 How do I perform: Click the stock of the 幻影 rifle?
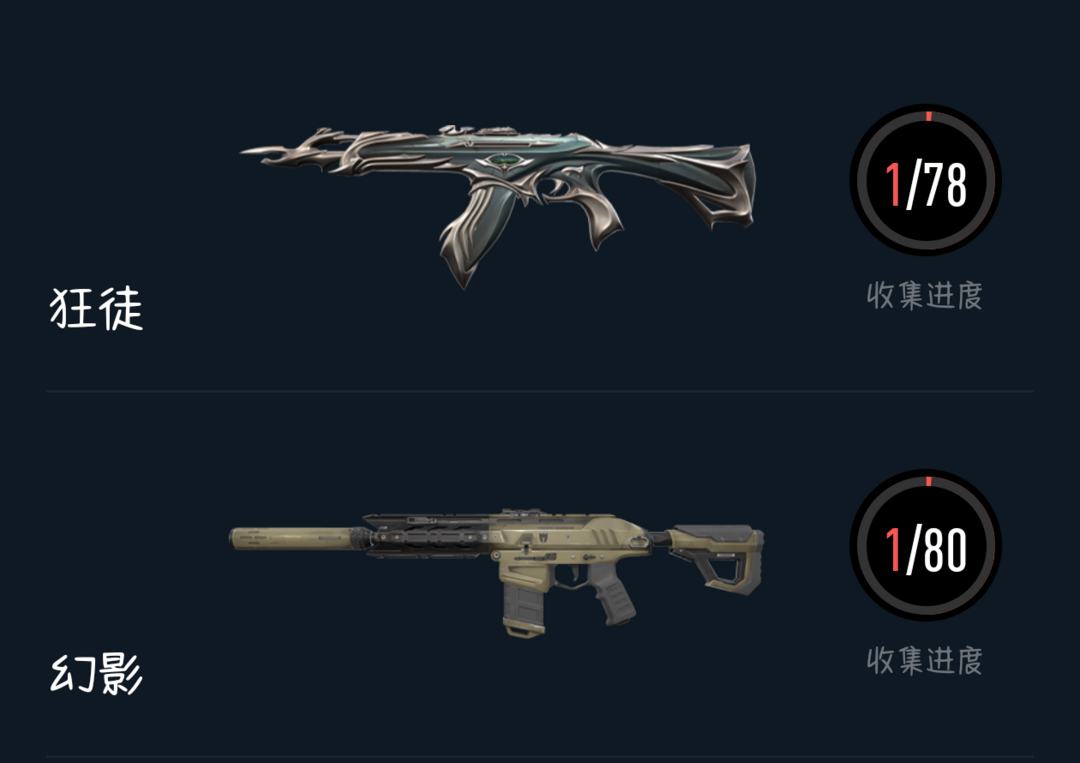tap(716, 556)
